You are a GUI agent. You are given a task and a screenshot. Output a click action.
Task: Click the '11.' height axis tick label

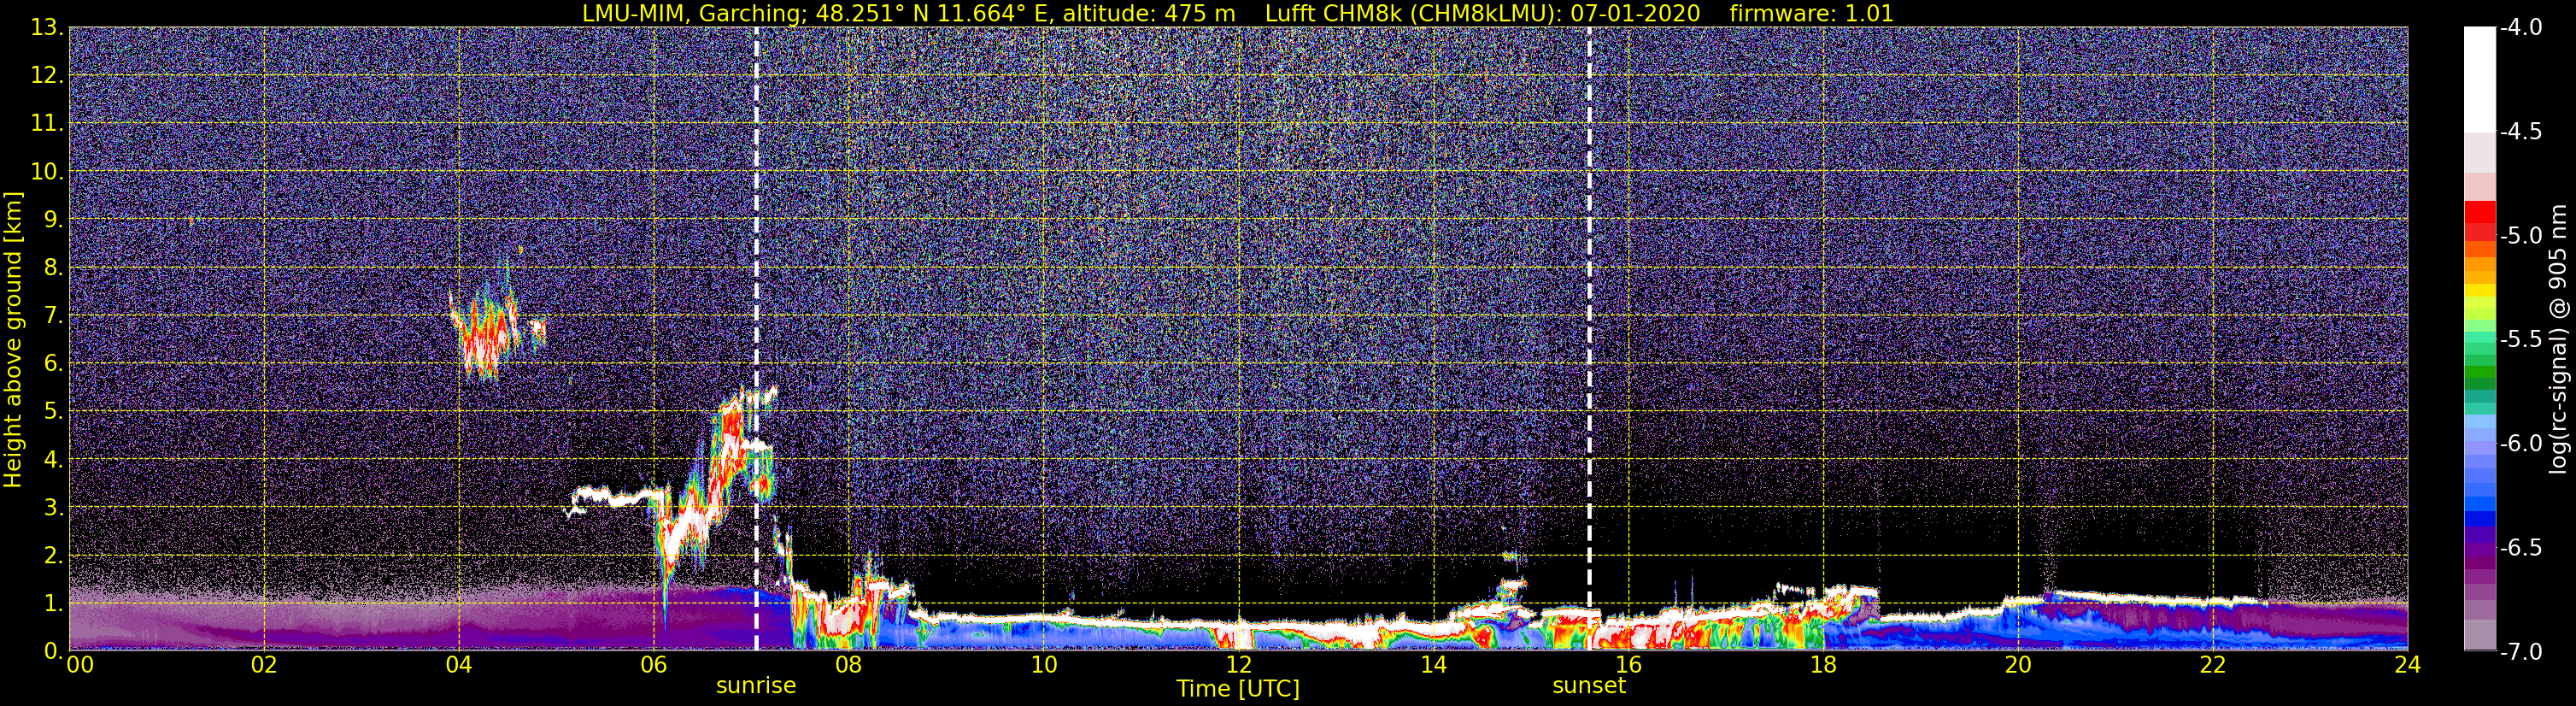pyautogui.click(x=48, y=124)
